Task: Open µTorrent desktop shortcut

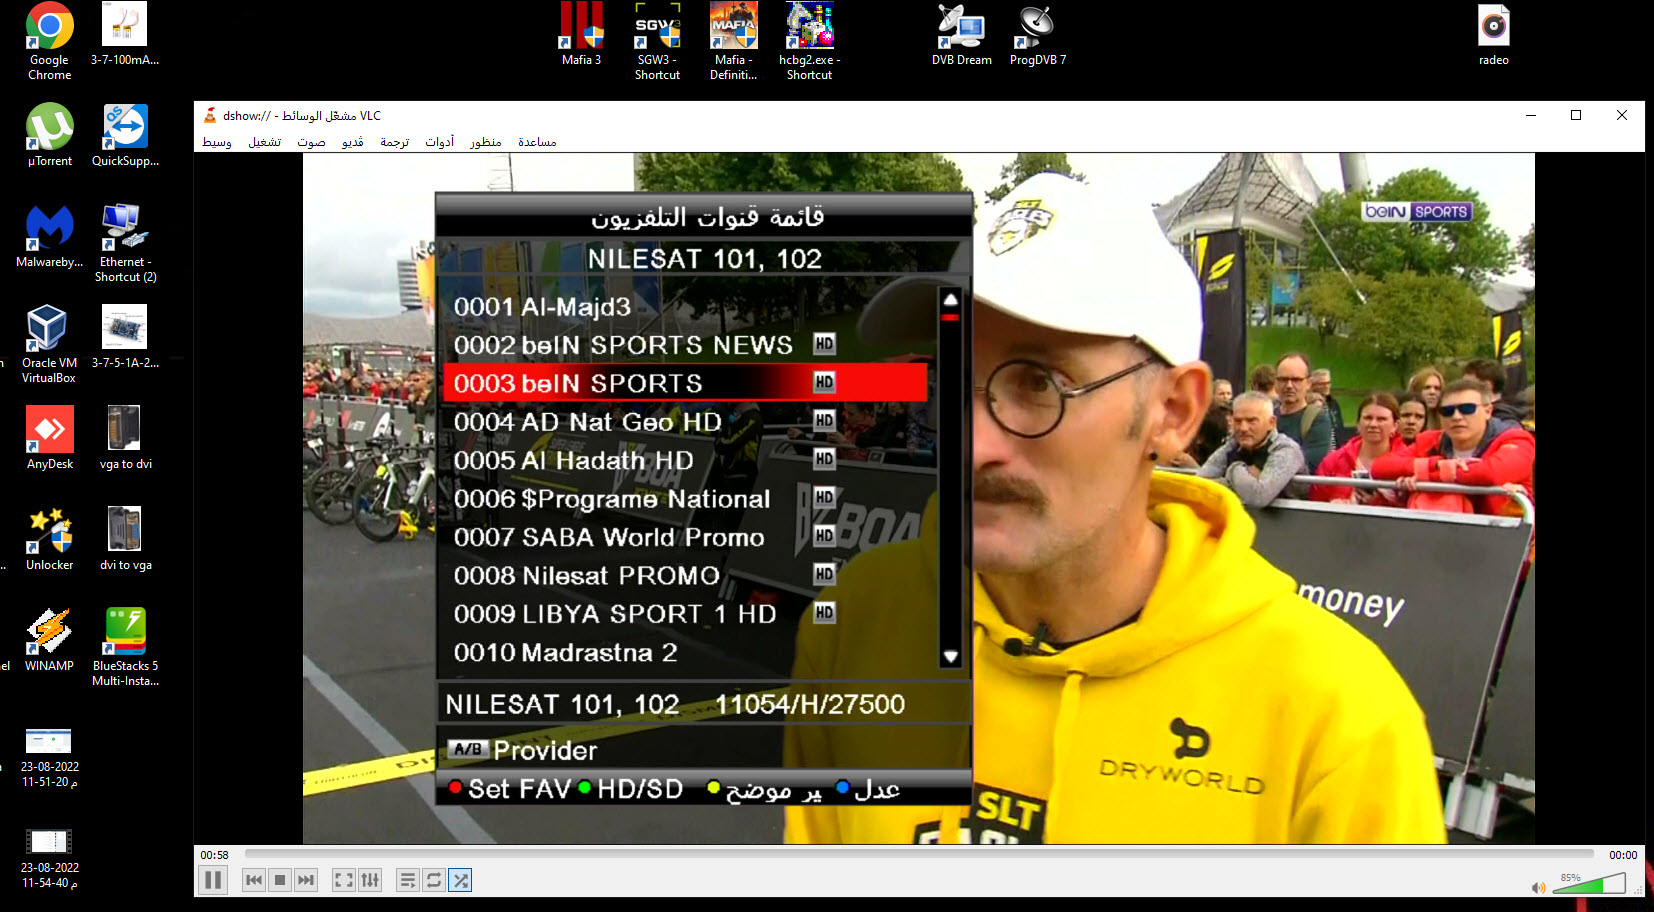Action: 50,135
